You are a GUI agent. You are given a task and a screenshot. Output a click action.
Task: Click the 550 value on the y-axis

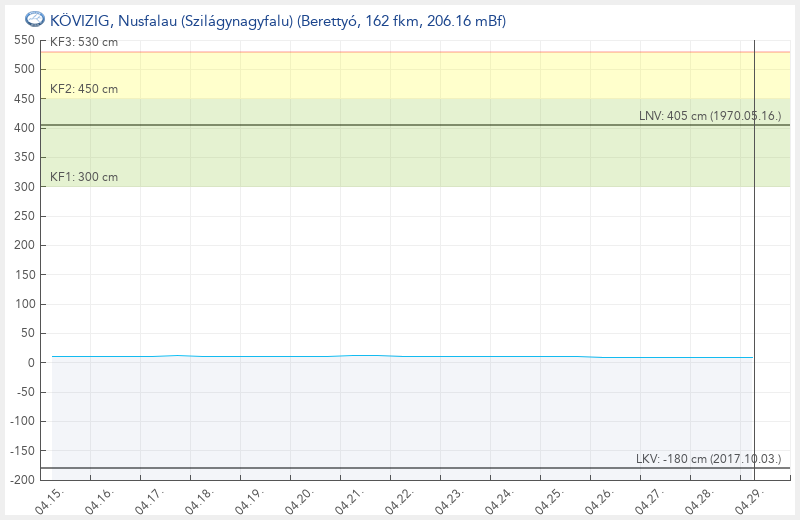25,40
